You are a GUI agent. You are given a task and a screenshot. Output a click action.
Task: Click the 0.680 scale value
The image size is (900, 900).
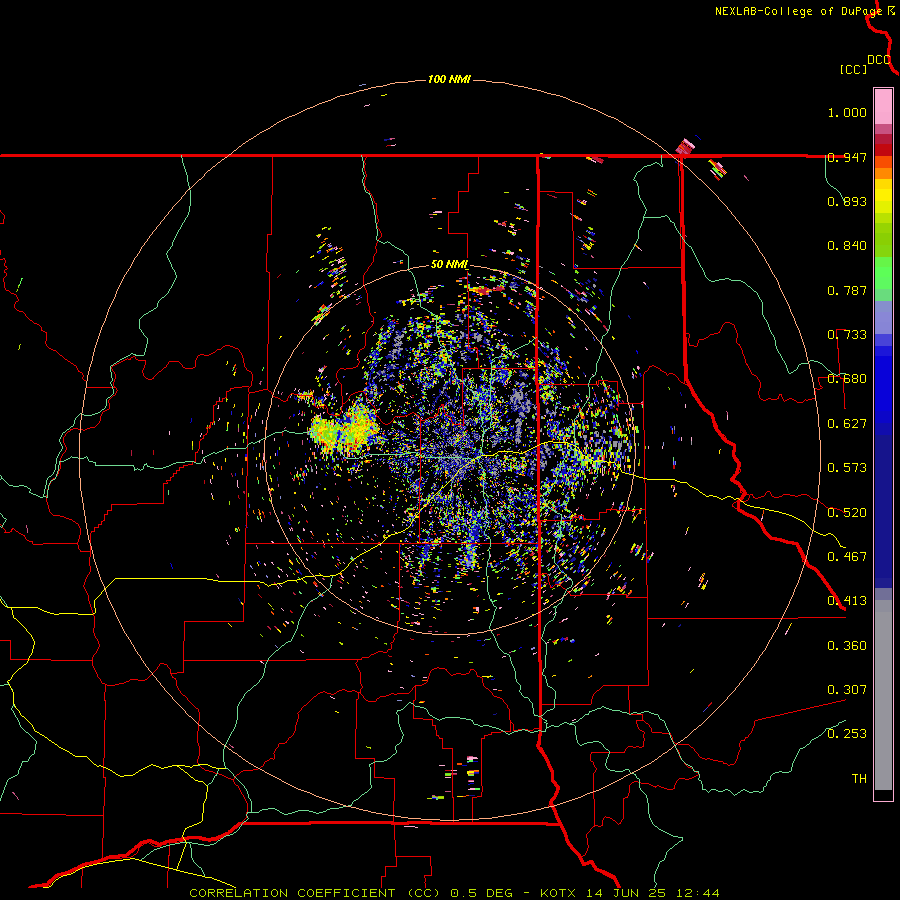click(847, 379)
